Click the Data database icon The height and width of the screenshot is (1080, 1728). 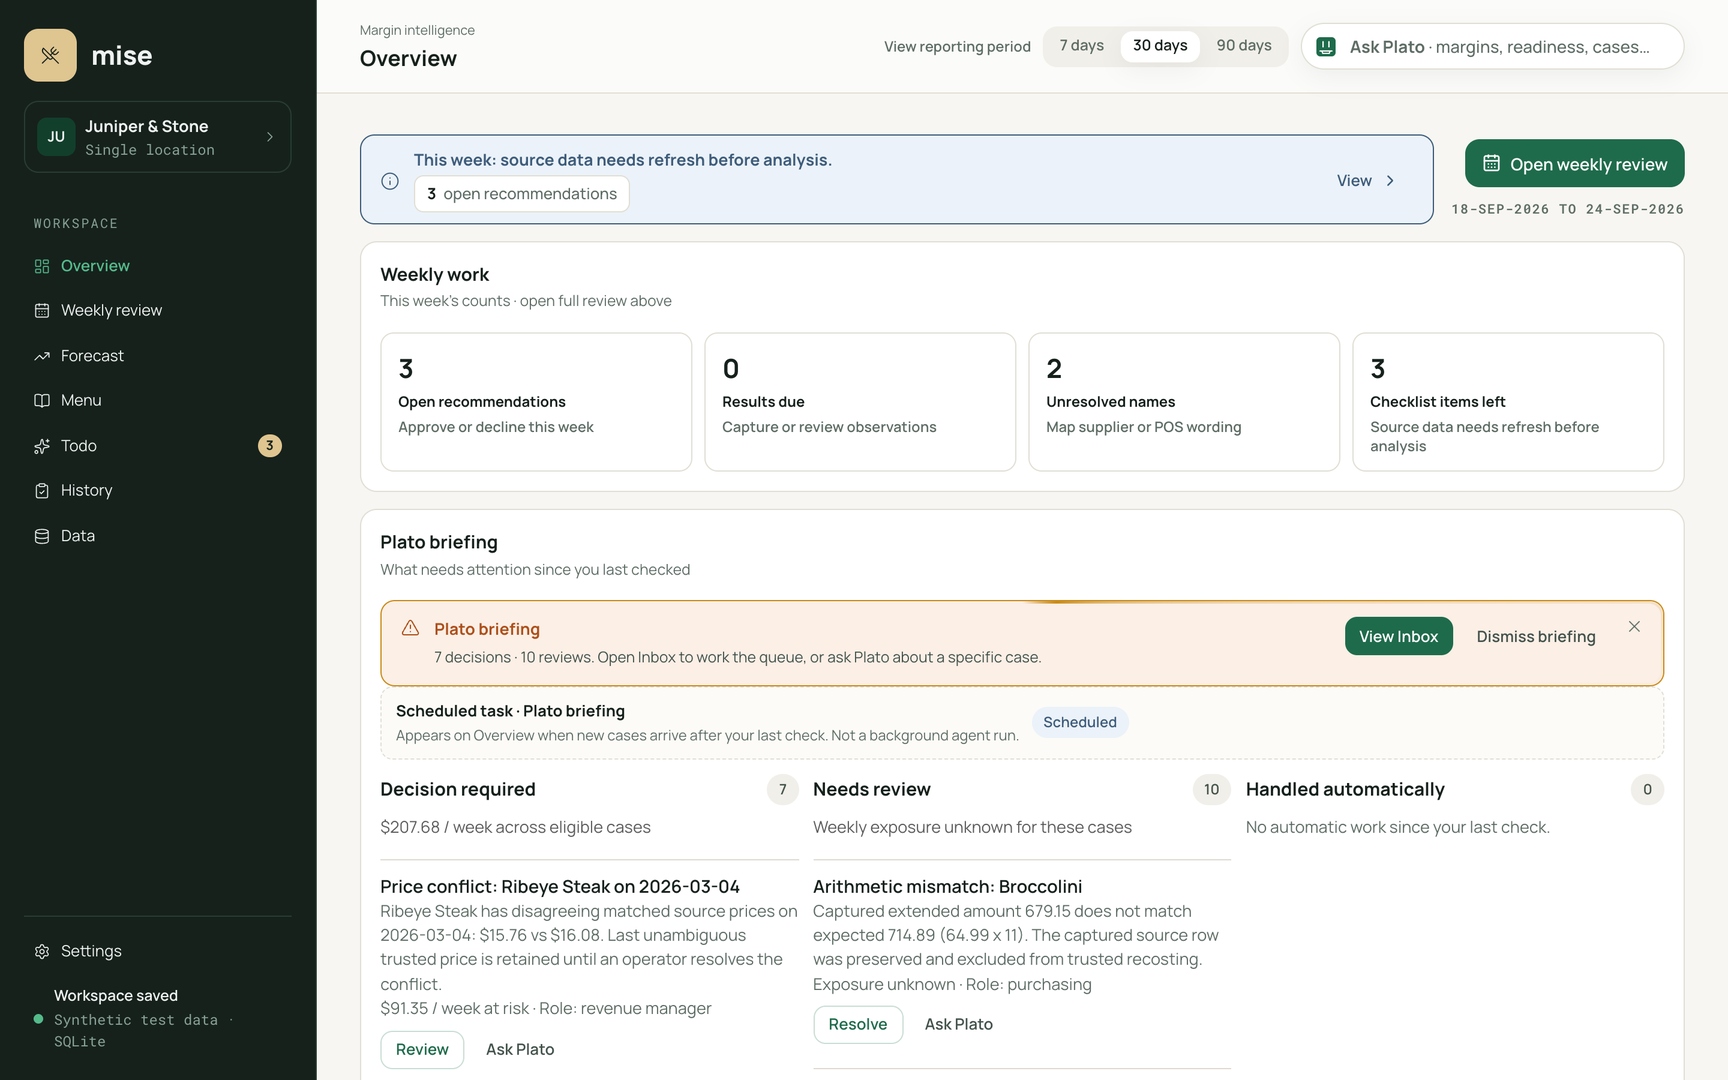coord(42,536)
